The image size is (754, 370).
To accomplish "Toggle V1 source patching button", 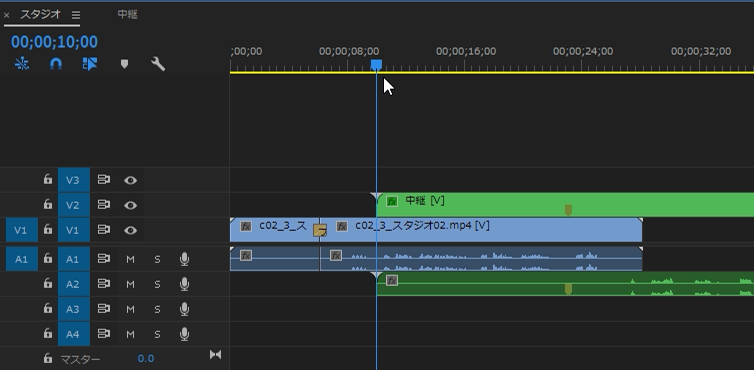I will coord(22,230).
